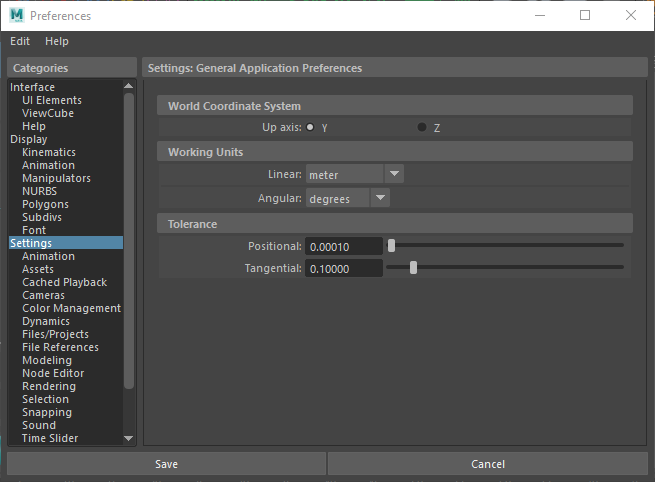This screenshot has width=655, height=482.
Task: Click the Positional tolerance slider handle
Action: point(391,246)
